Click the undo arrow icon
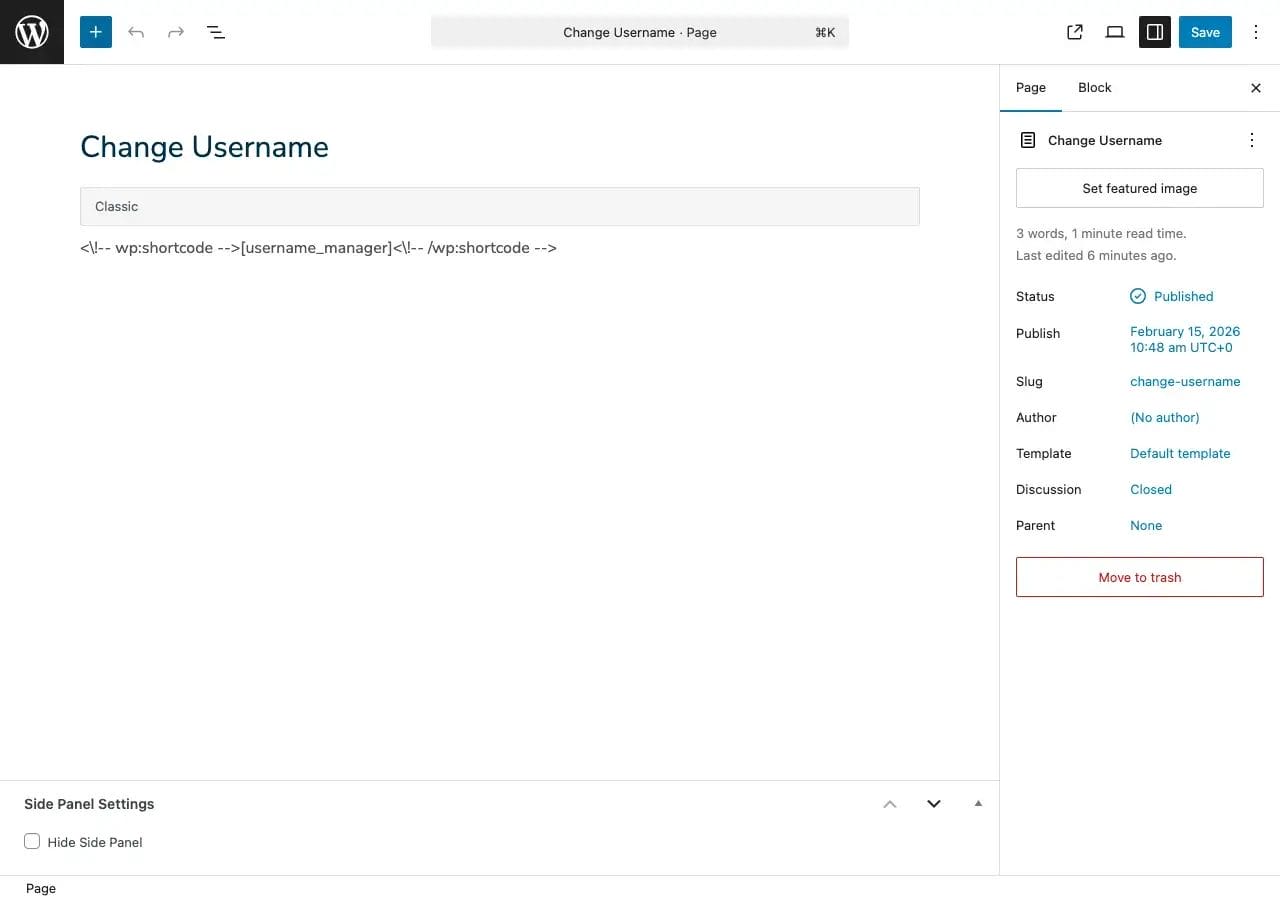The image size is (1280, 900). (136, 32)
